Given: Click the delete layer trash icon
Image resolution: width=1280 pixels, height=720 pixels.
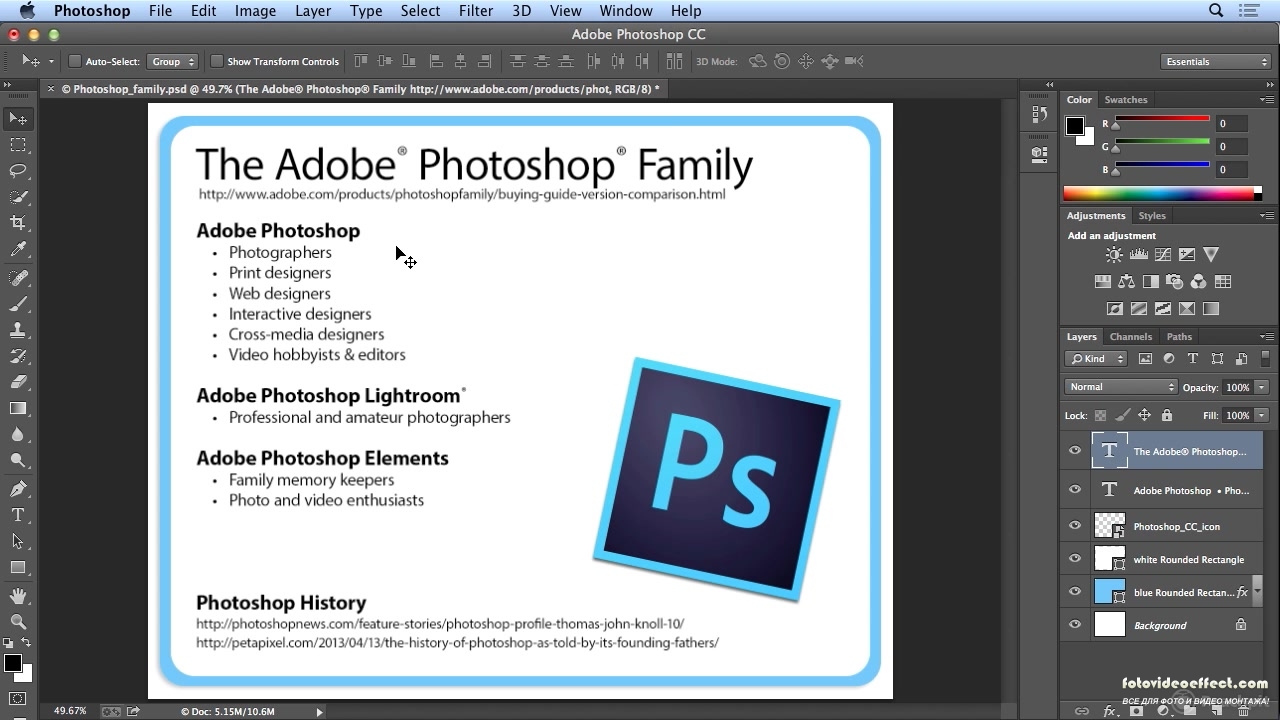Looking at the screenshot, I should coord(1241,711).
